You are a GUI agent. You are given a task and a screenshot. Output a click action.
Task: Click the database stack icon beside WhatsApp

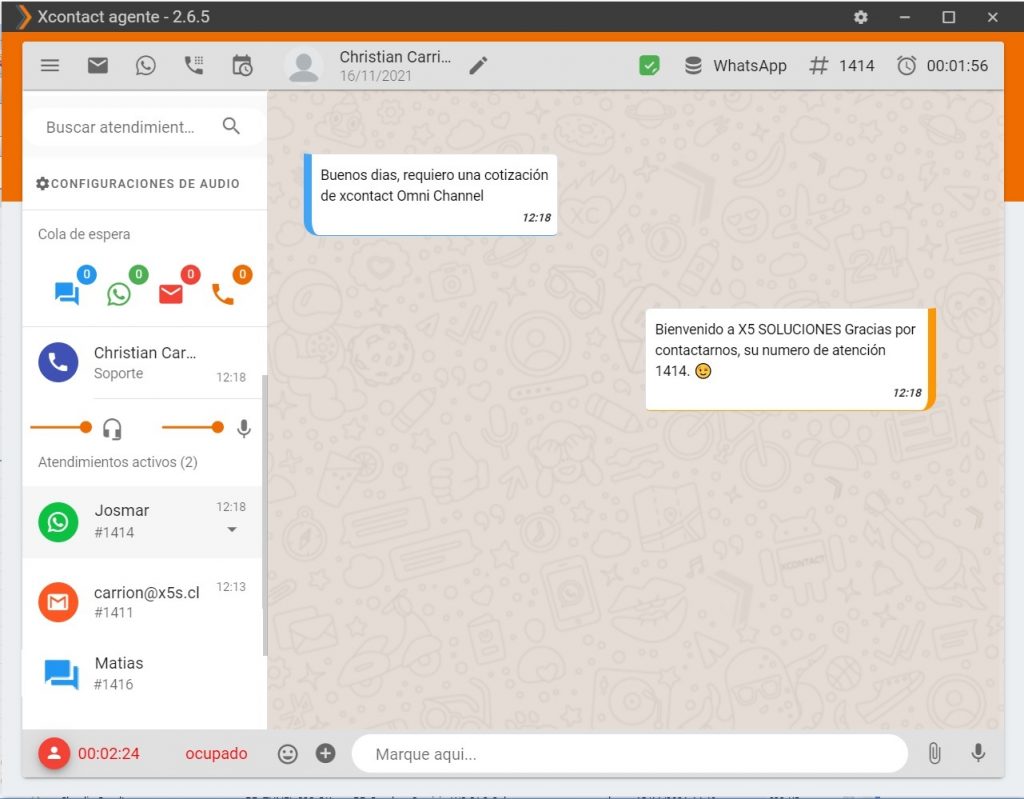click(693, 65)
